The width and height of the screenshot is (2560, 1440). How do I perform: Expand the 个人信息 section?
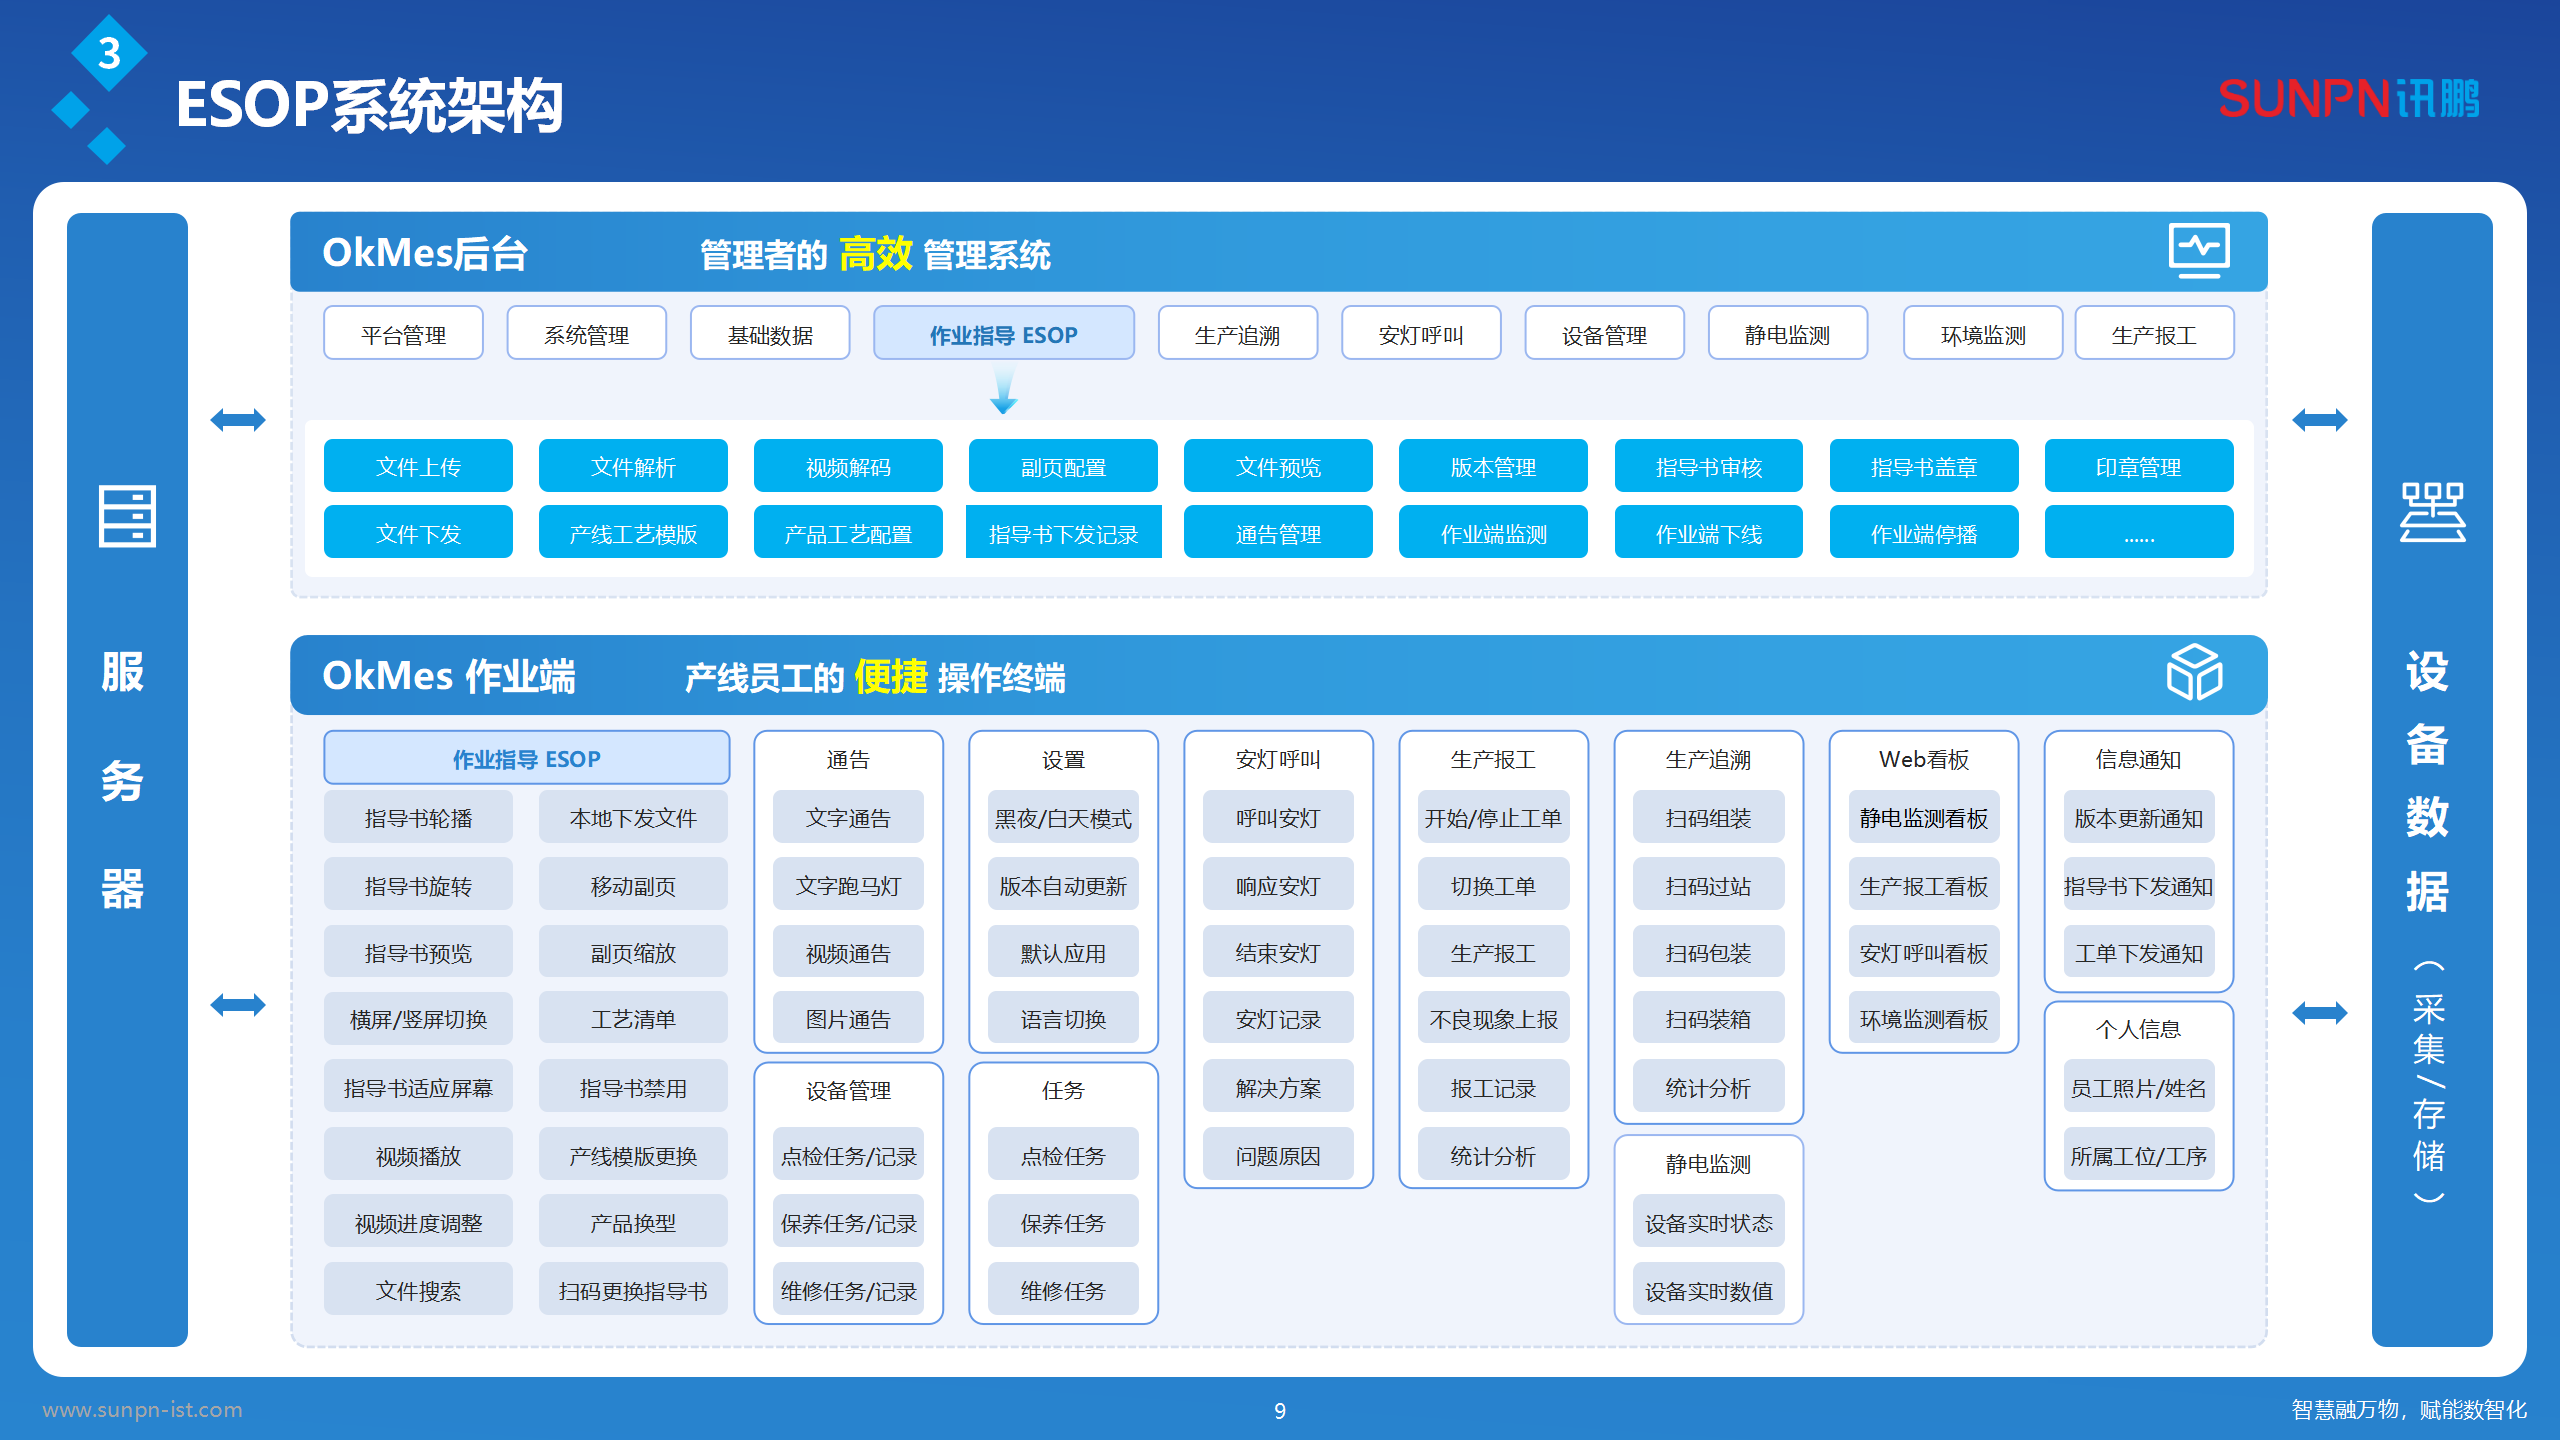(2137, 1029)
